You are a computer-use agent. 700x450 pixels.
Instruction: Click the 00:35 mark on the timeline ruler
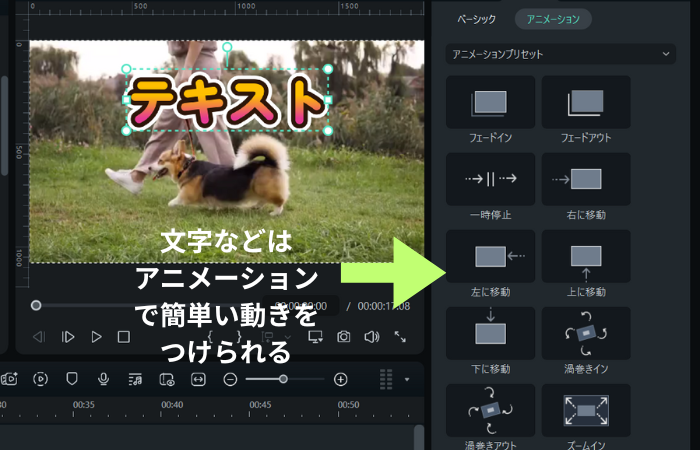pos(83,405)
